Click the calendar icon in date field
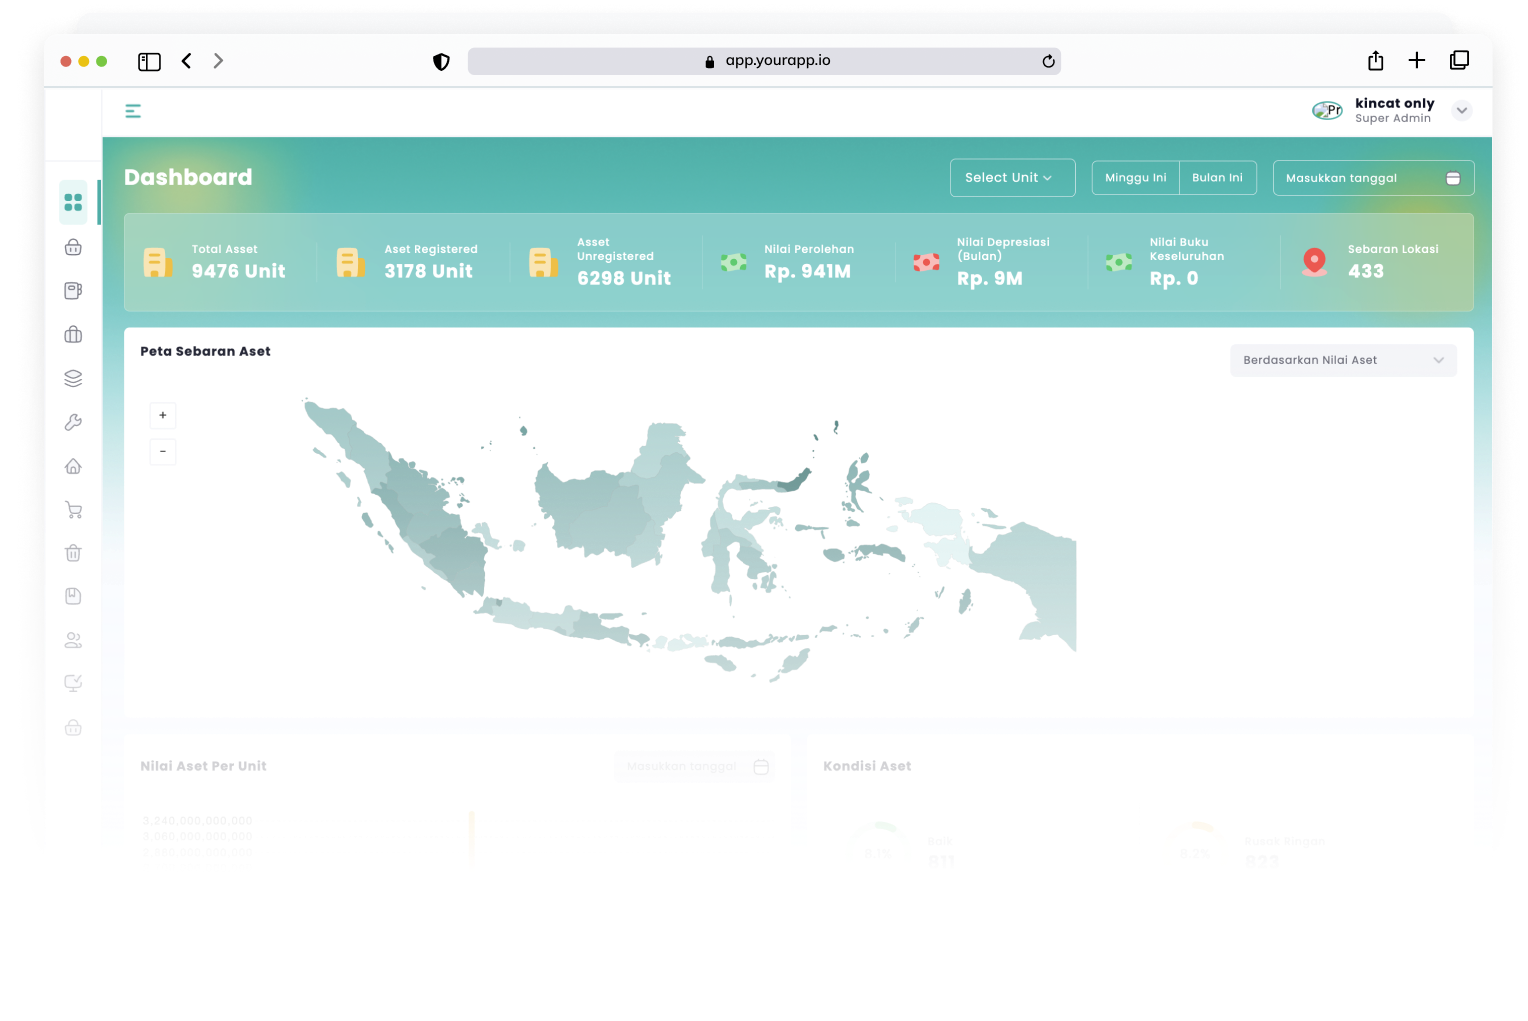This screenshot has height=1021, width=1528. click(1453, 178)
